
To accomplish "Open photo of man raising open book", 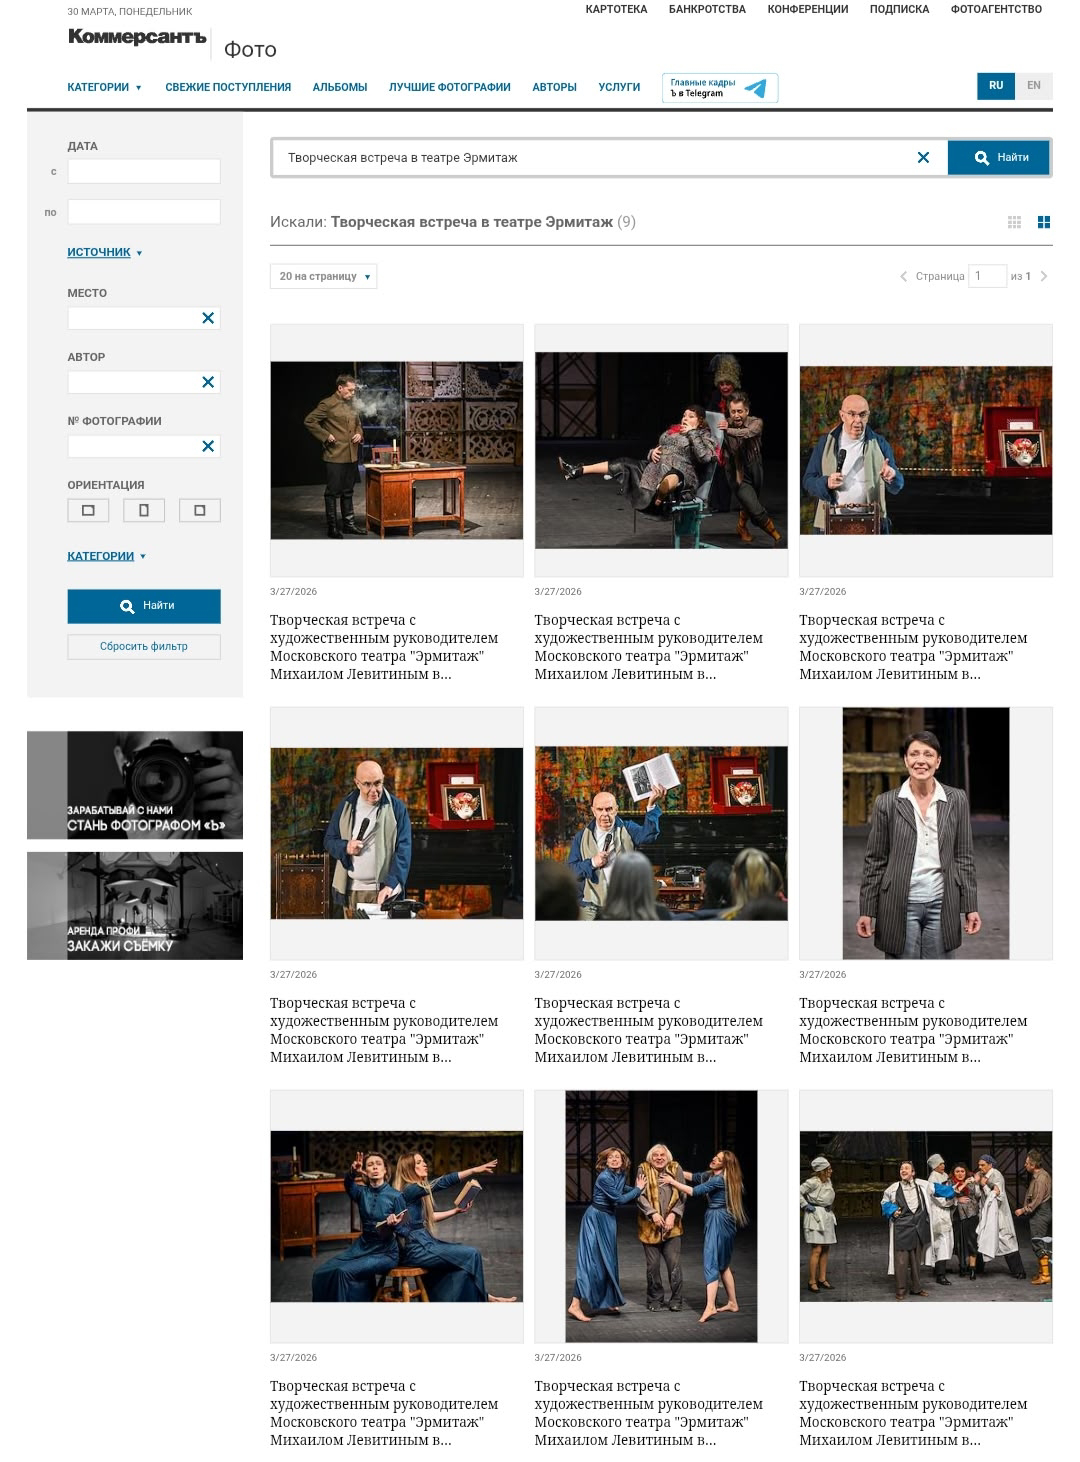I will pos(661,833).
